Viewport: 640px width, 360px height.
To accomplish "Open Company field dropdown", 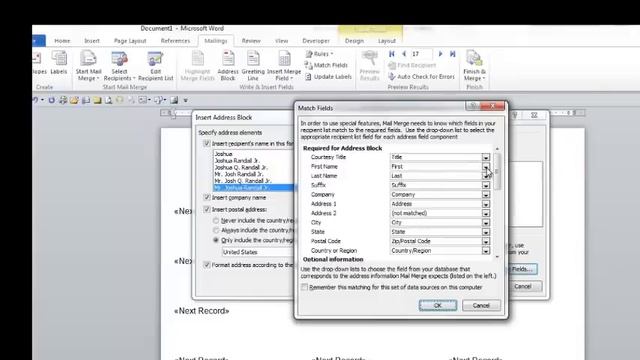I will (x=485, y=195).
